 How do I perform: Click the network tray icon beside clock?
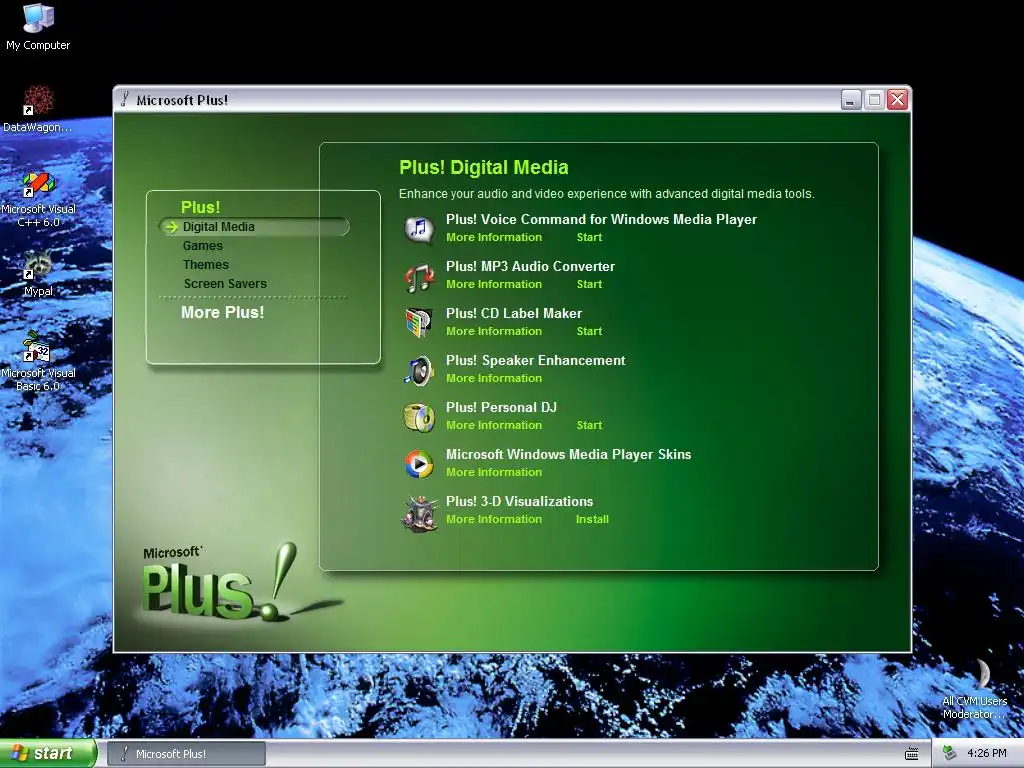coord(950,753)
